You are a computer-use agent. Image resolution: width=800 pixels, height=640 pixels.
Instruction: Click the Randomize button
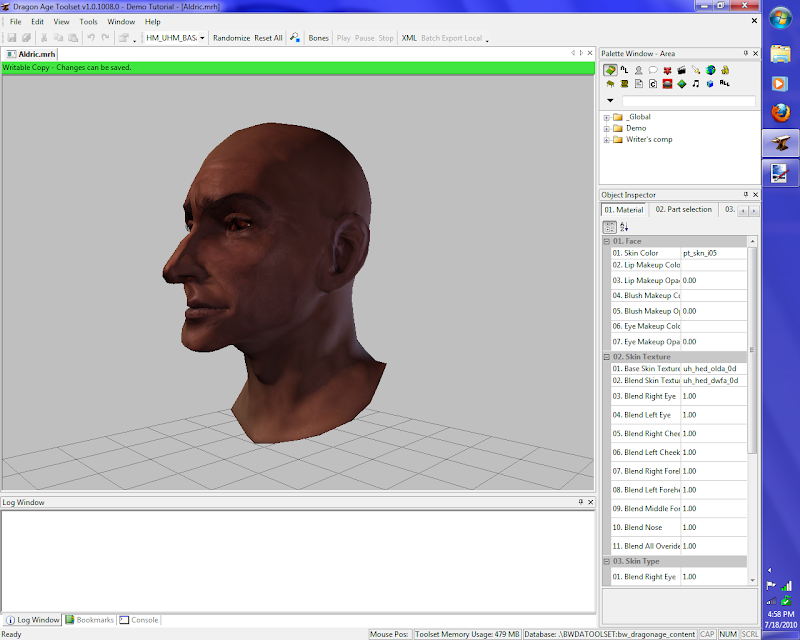tap(231, 38)
